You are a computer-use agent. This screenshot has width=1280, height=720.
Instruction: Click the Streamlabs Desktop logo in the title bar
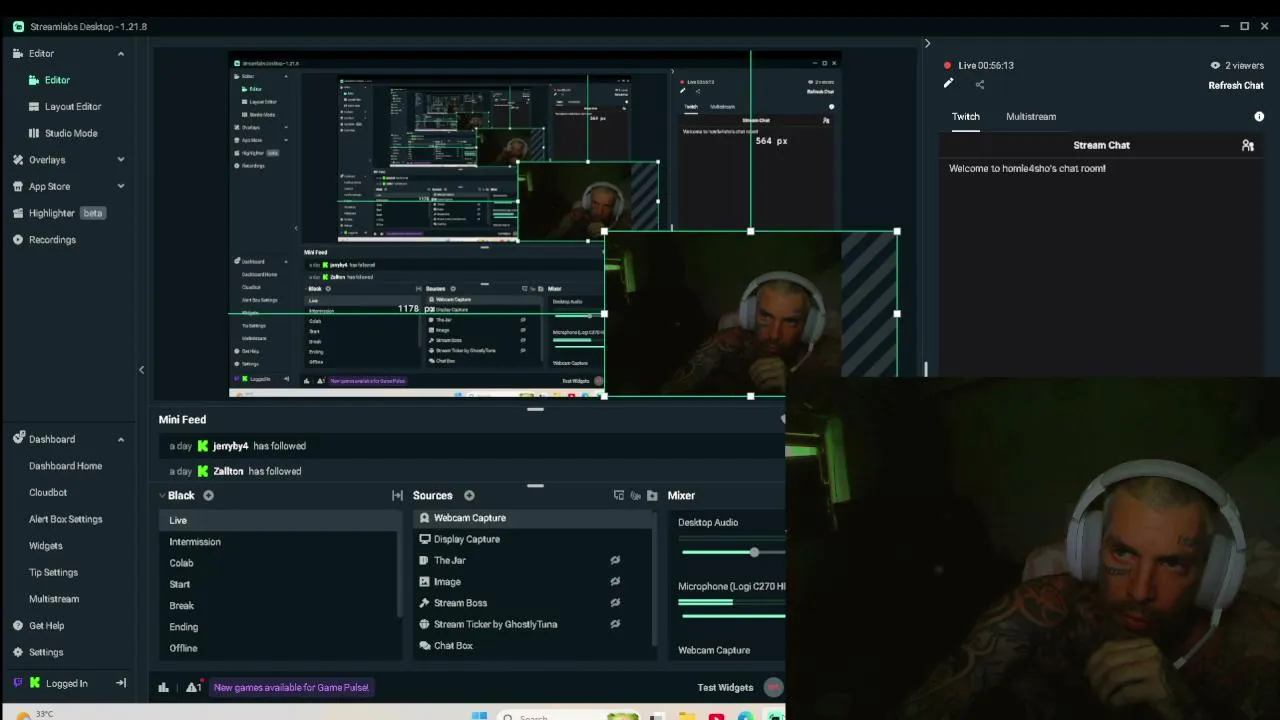pyautogui.click(x=18, y=26)
